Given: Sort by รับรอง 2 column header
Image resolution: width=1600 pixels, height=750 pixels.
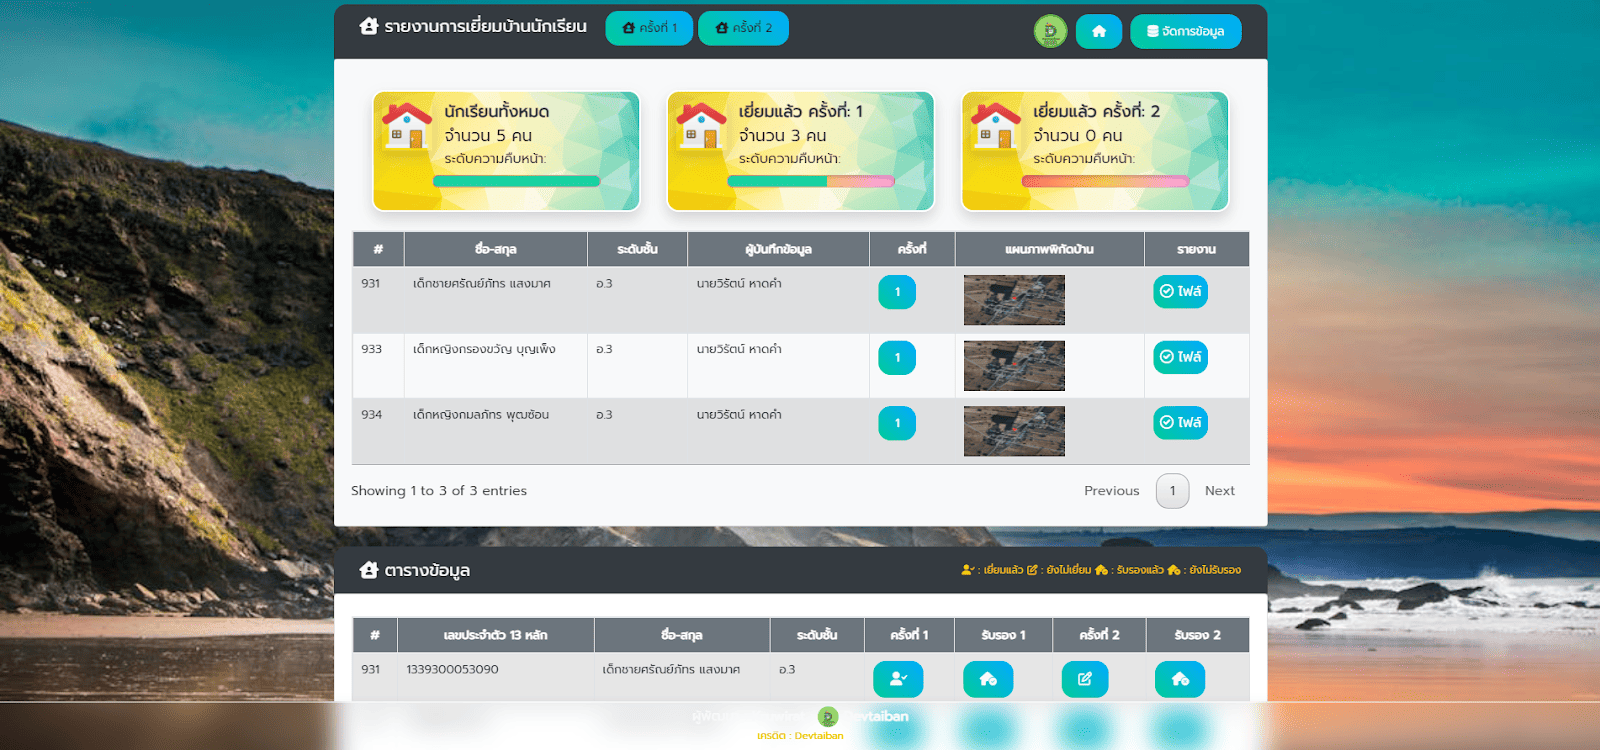Looking at the screenshot, I should (1197, 635).
